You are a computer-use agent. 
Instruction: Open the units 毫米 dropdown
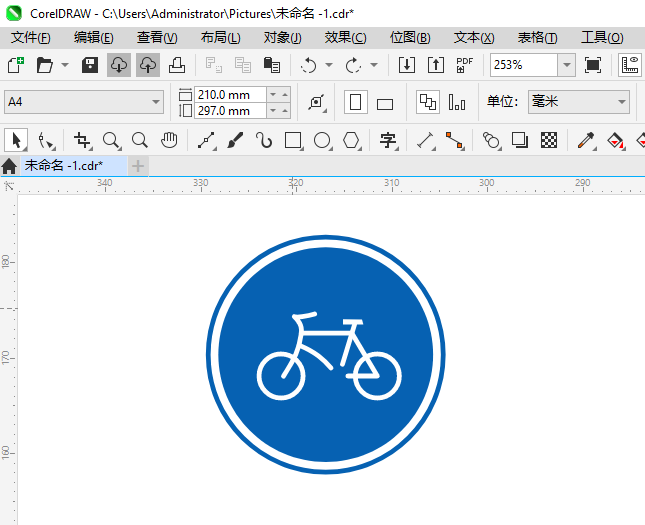pyautogui.click(x=579, y=102)
